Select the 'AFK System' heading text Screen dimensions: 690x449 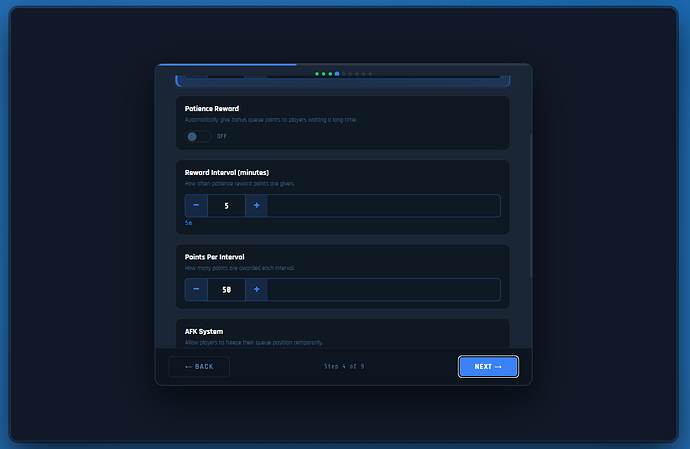(204, 331)
